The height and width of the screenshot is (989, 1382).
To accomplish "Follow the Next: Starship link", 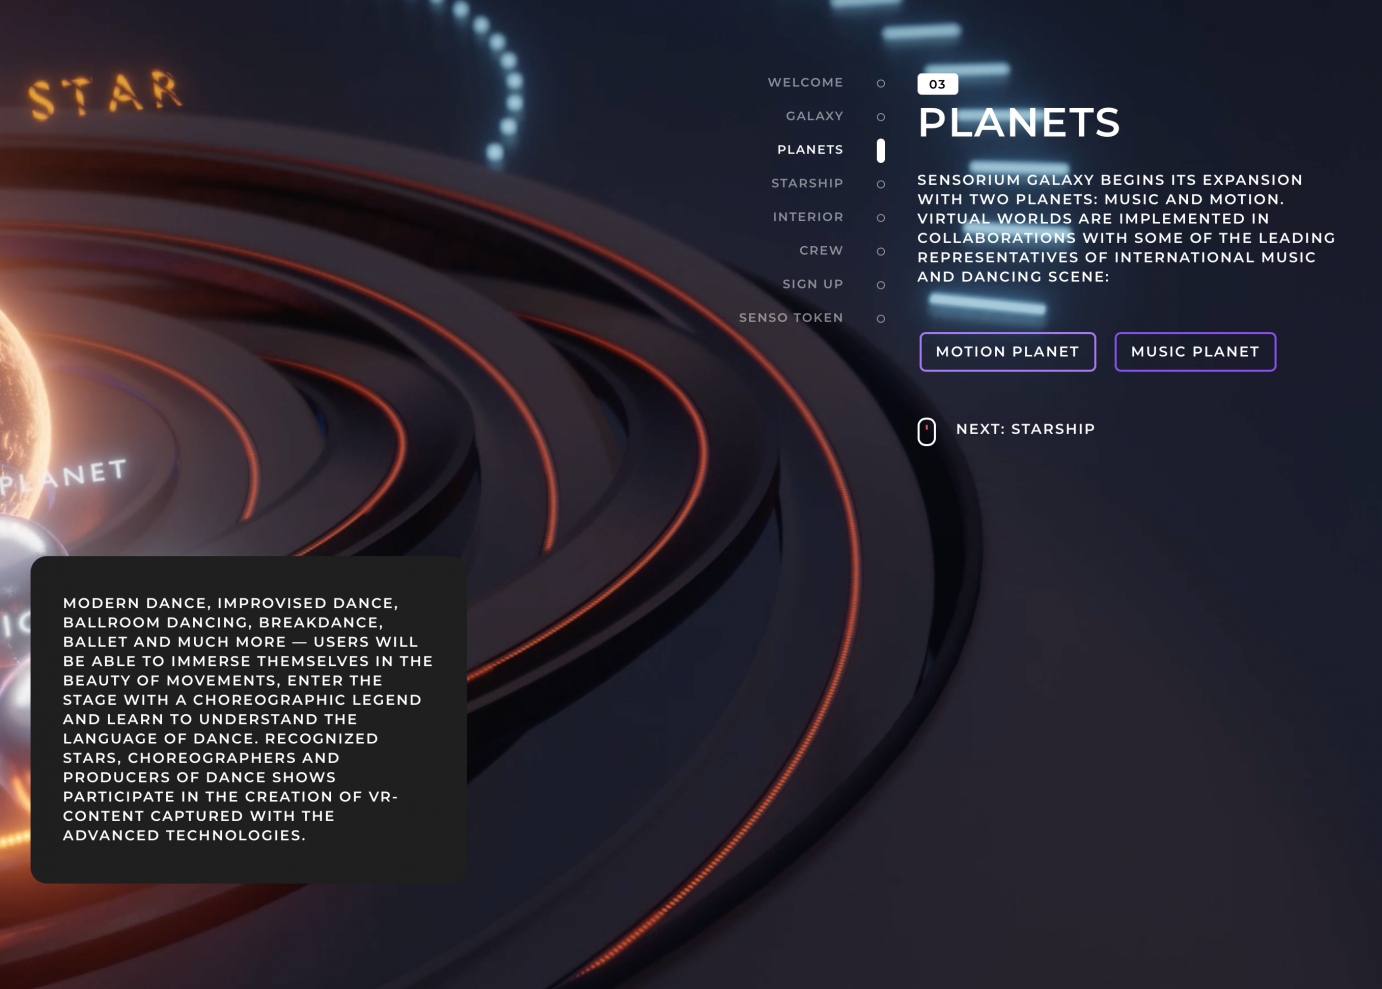I will (1025, 429).
